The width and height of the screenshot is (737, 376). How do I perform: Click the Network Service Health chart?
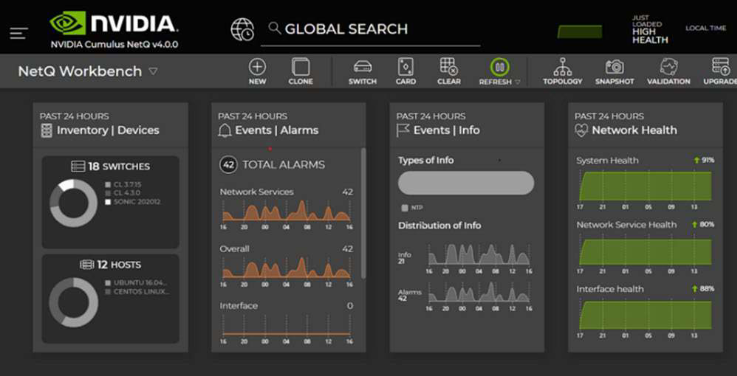(645, 252)
